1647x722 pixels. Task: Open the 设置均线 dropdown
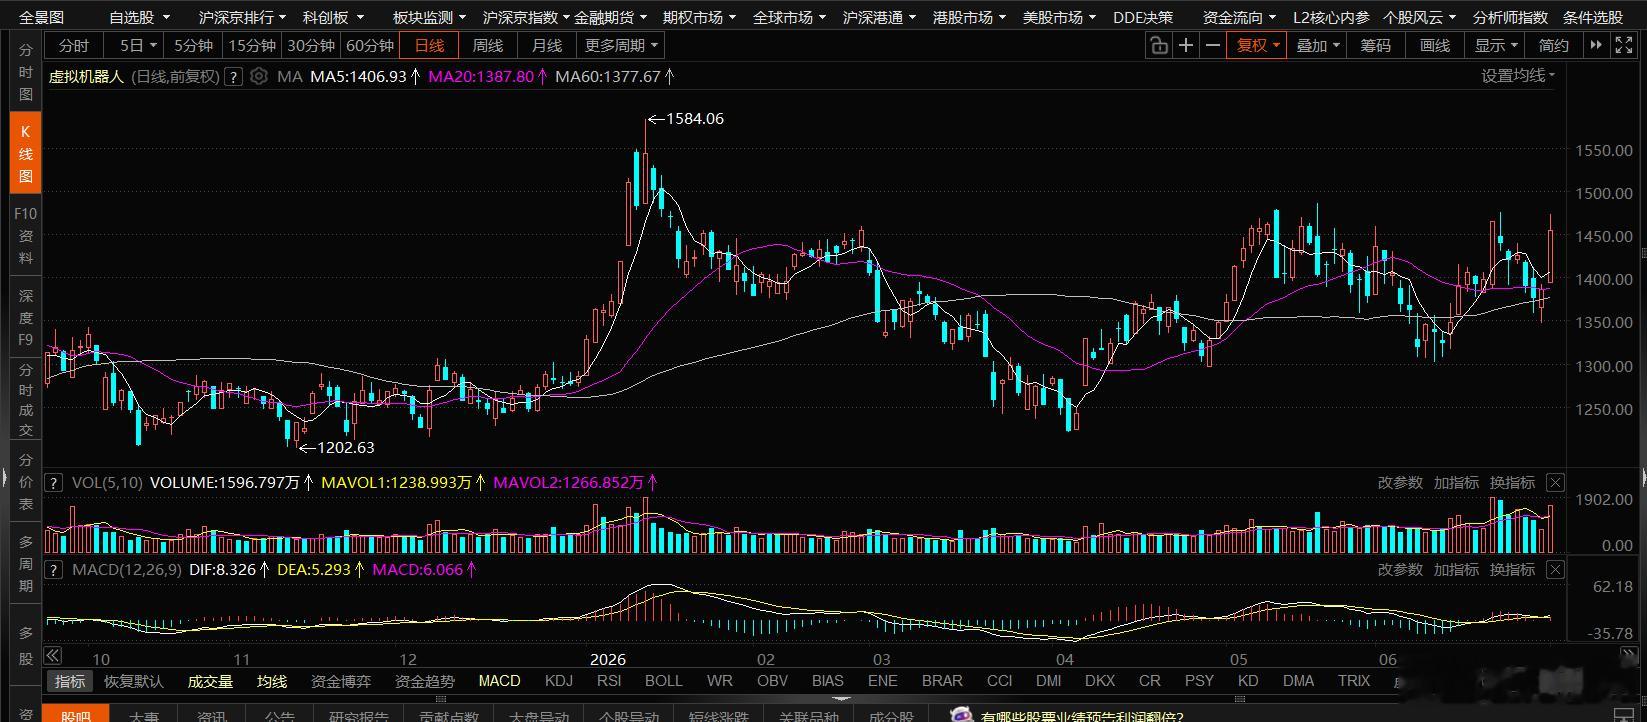pos(1518,76)
